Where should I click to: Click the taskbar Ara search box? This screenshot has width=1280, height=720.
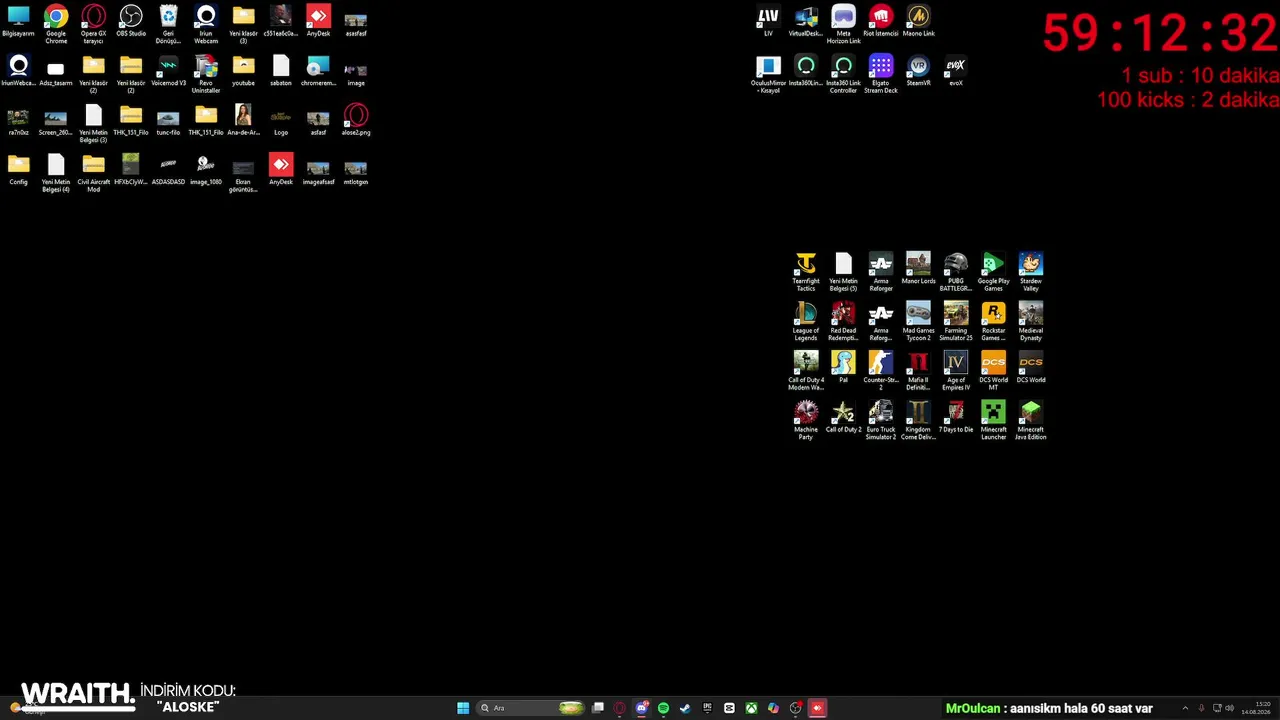pos(532,708)
